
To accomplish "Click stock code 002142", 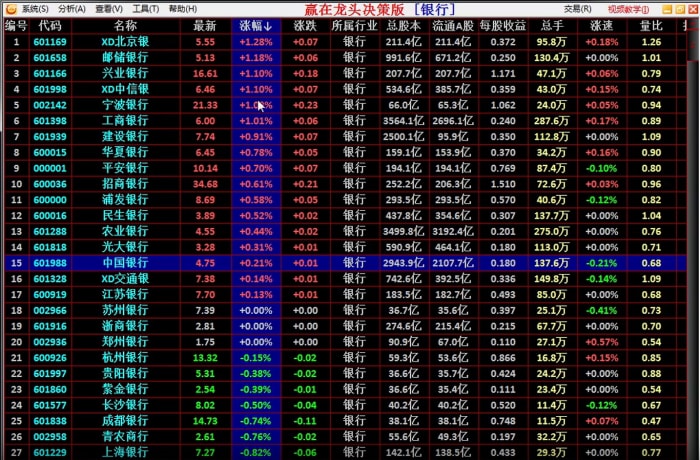I will pyautogui.click(x=50, y=105).
